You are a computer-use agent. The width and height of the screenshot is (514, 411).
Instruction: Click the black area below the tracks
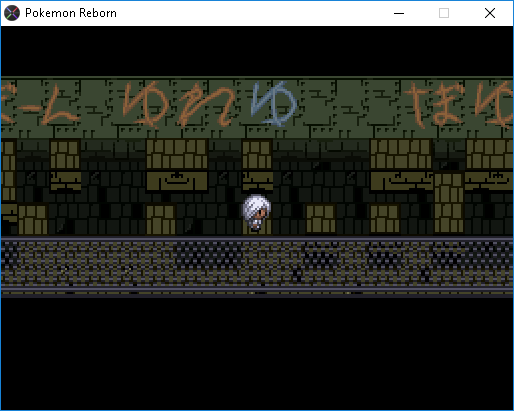coord(257,353)
